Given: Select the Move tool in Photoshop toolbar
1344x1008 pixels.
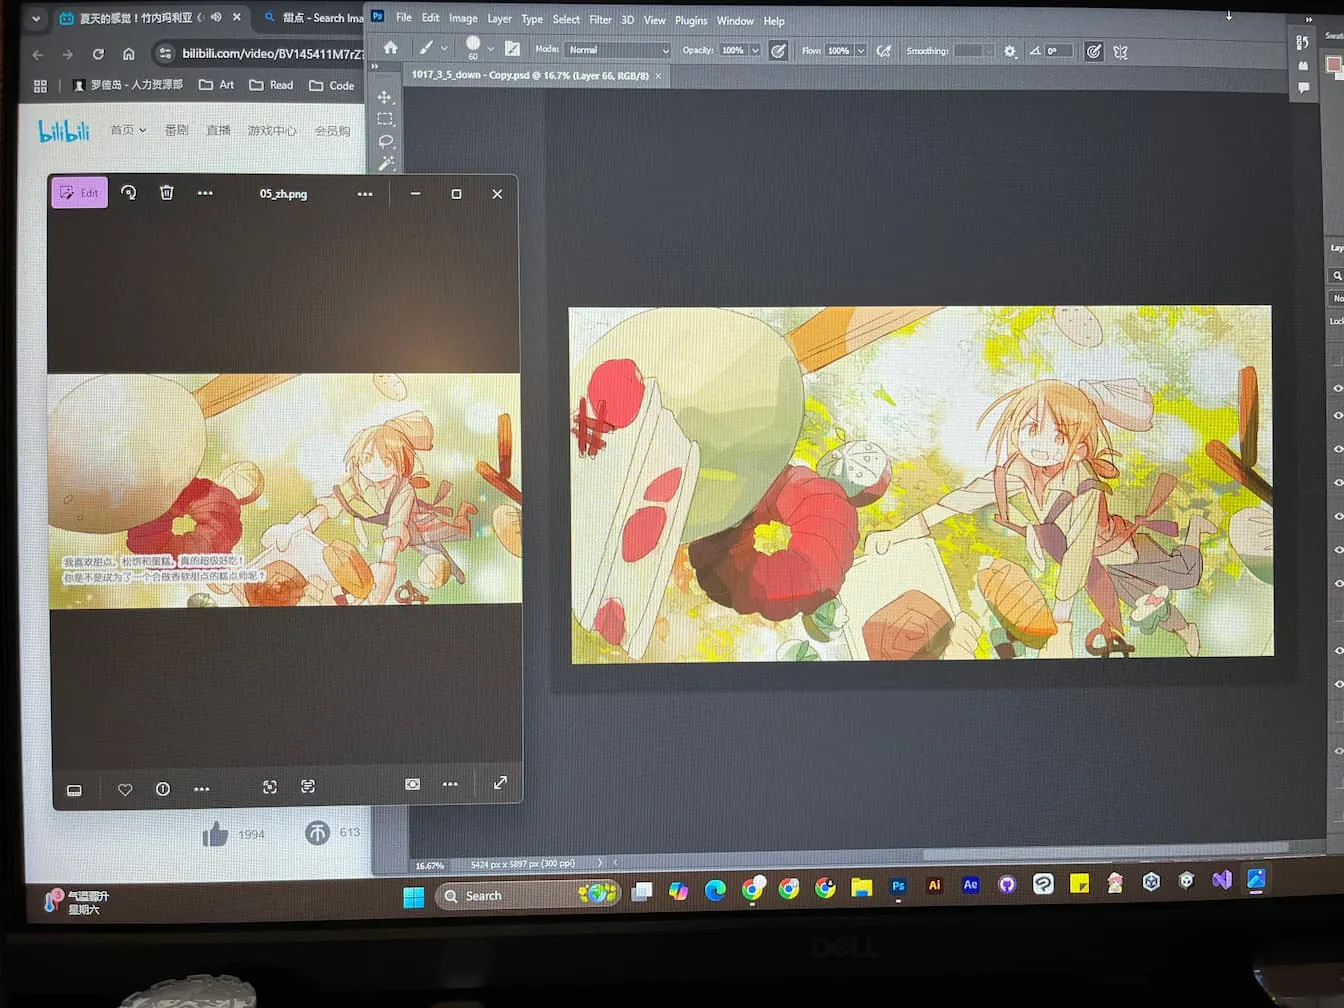Looking at the screenshot, I should [x=385, y=97].
